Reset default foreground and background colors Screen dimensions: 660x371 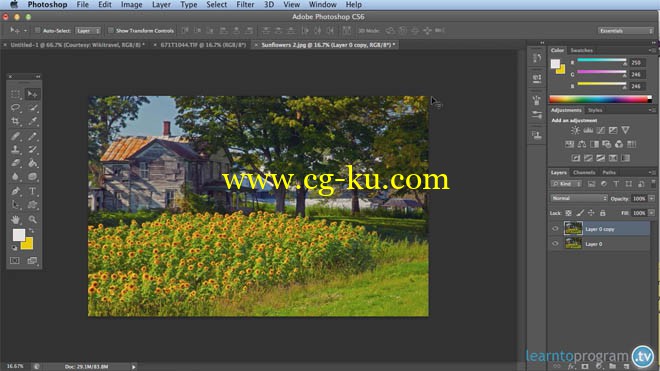15,248
